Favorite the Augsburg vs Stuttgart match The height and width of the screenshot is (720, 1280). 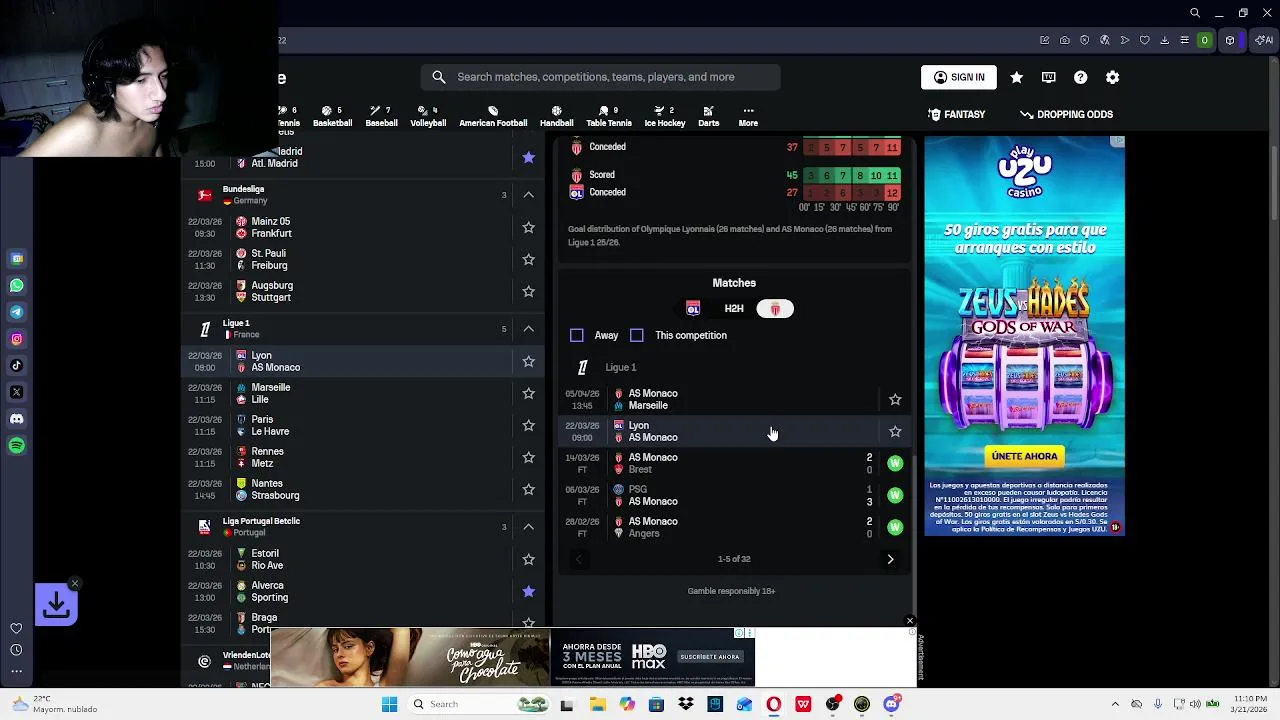click(528, 291)
